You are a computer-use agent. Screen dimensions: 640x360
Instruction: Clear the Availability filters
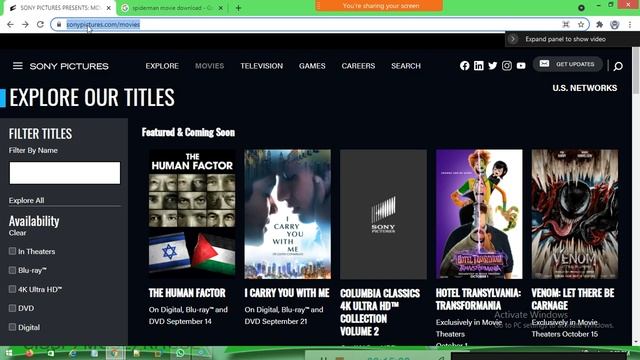click(18, 233)
